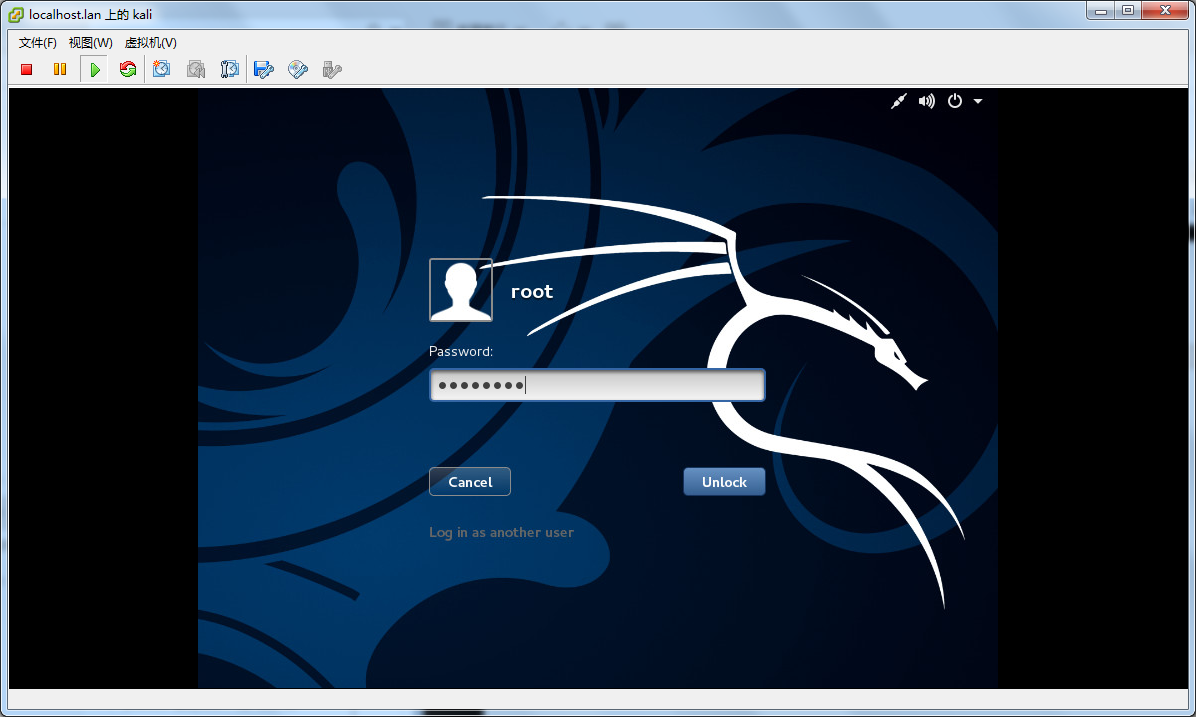1196x717 pixels.
Task: Click the power icon on Kali top bar
Action: tap(955, 101)
